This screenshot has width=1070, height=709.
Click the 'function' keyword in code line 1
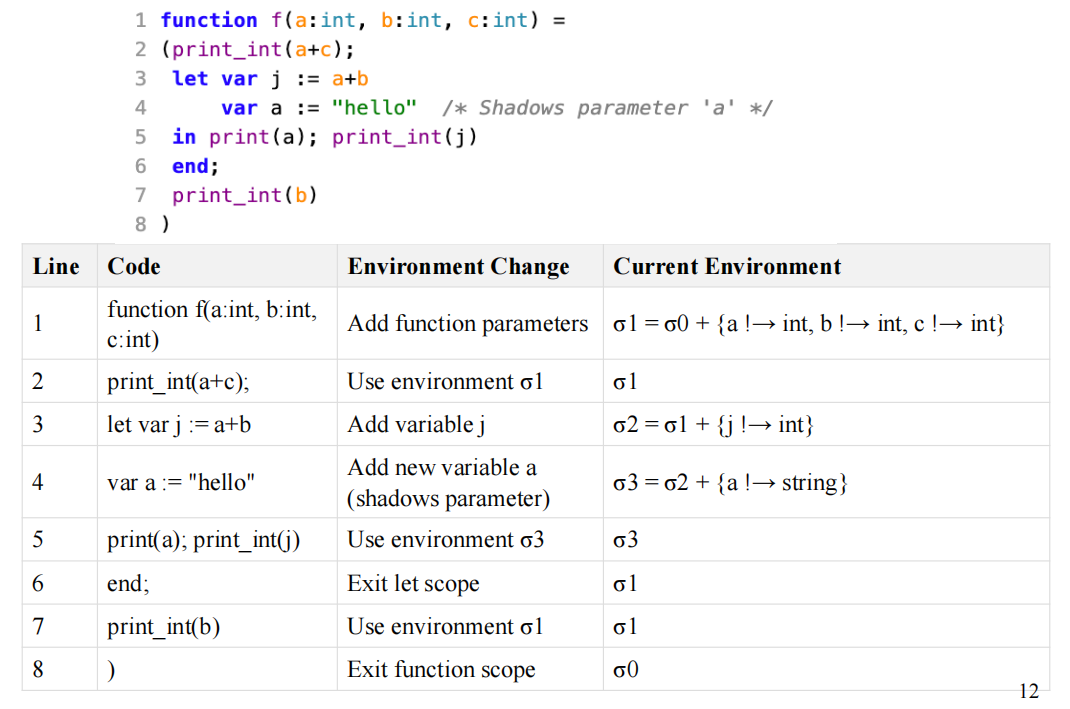pyautogui.click(x=208, y=20)
